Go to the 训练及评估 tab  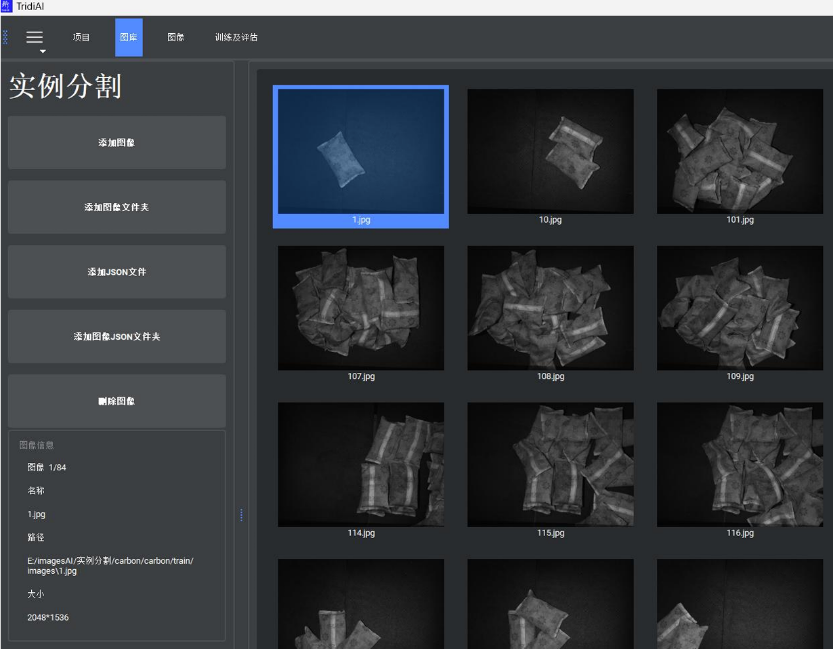236,38
